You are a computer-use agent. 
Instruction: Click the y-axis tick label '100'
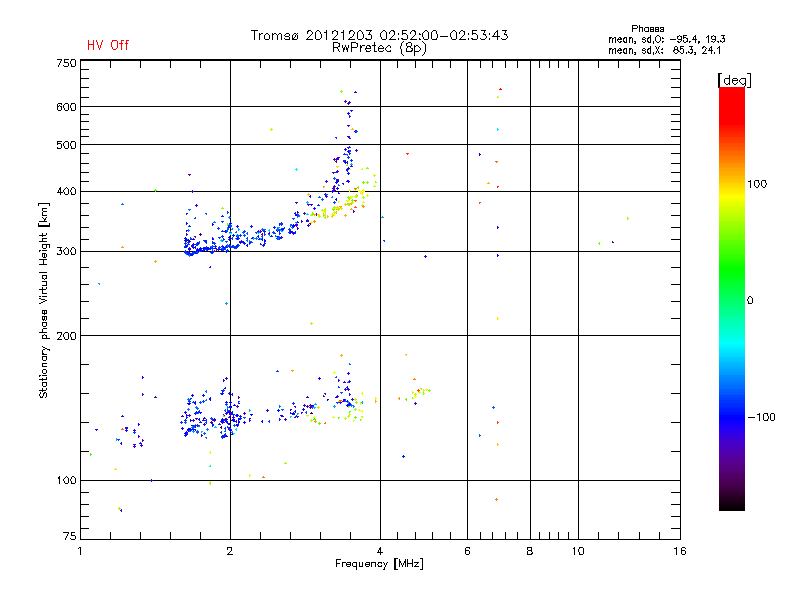66,481
